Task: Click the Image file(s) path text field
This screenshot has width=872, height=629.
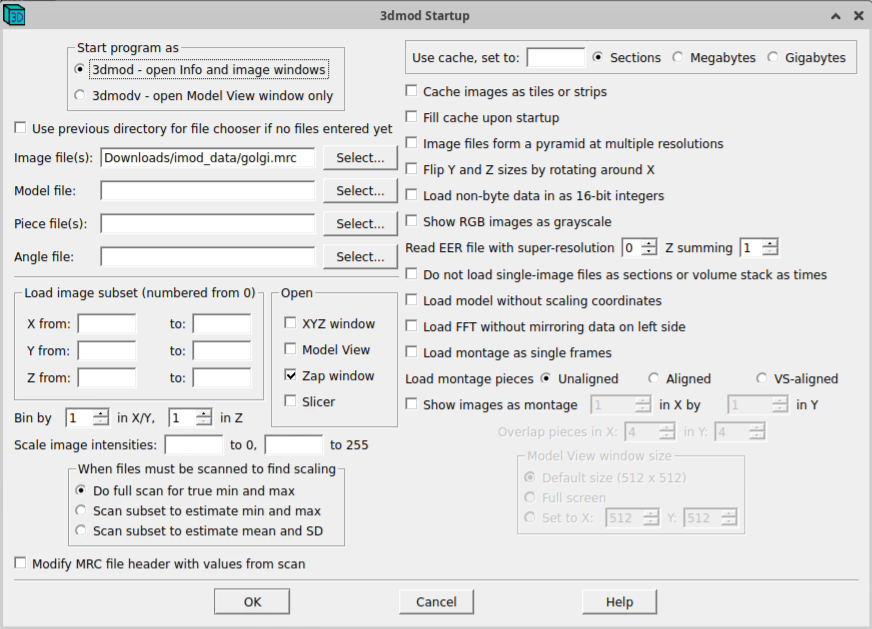Action: point(207,158)
